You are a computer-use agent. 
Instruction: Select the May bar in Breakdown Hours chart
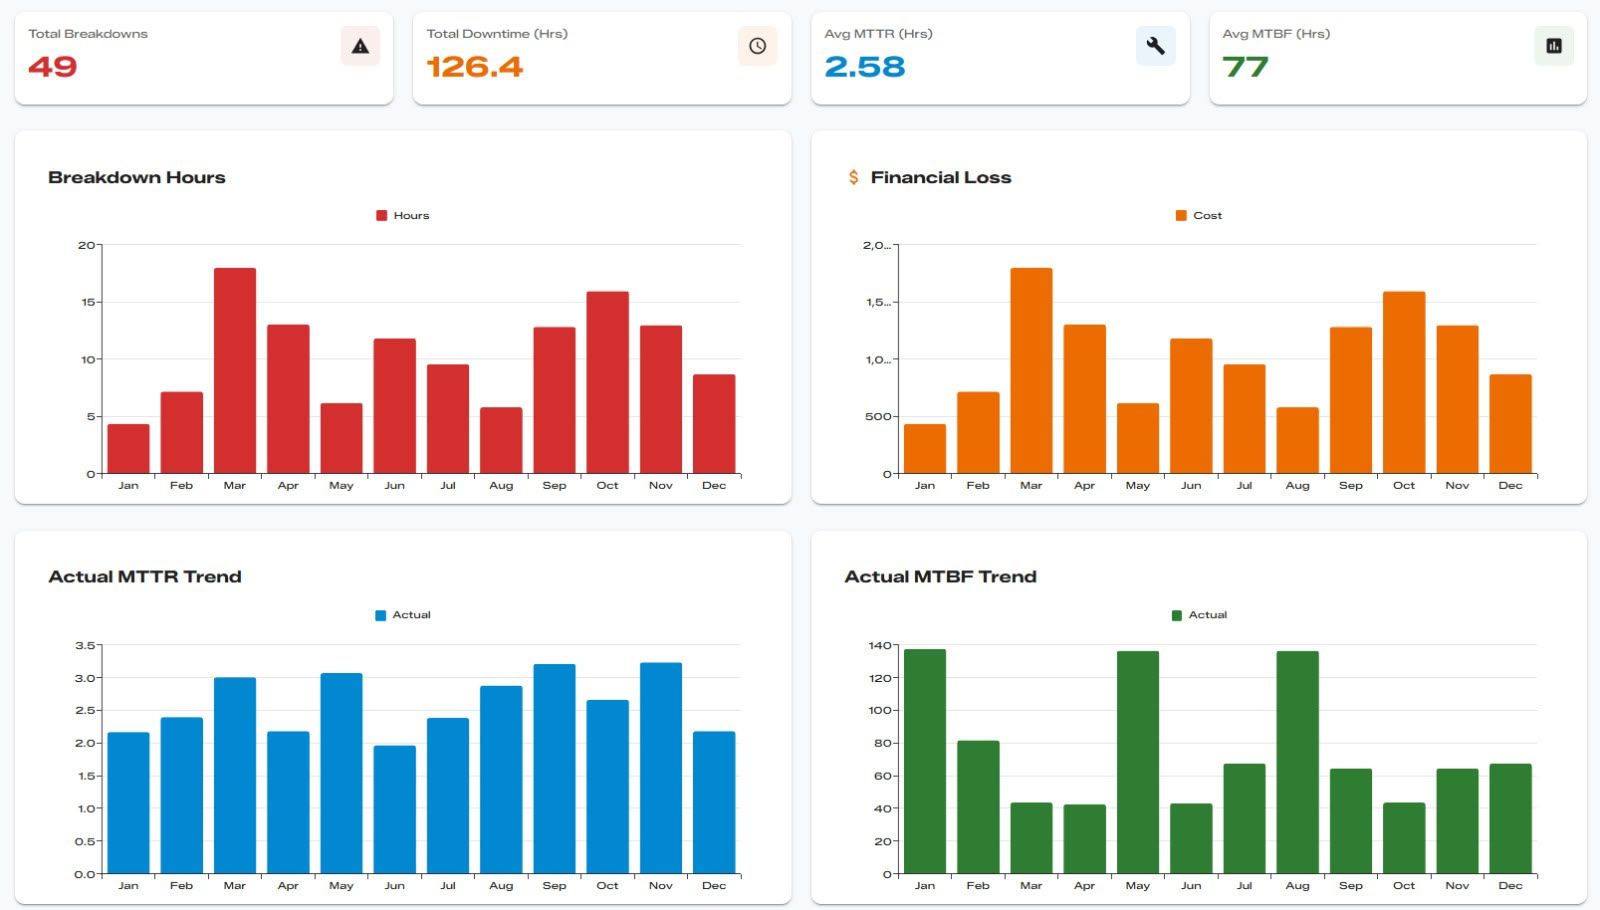click(341, 439)
